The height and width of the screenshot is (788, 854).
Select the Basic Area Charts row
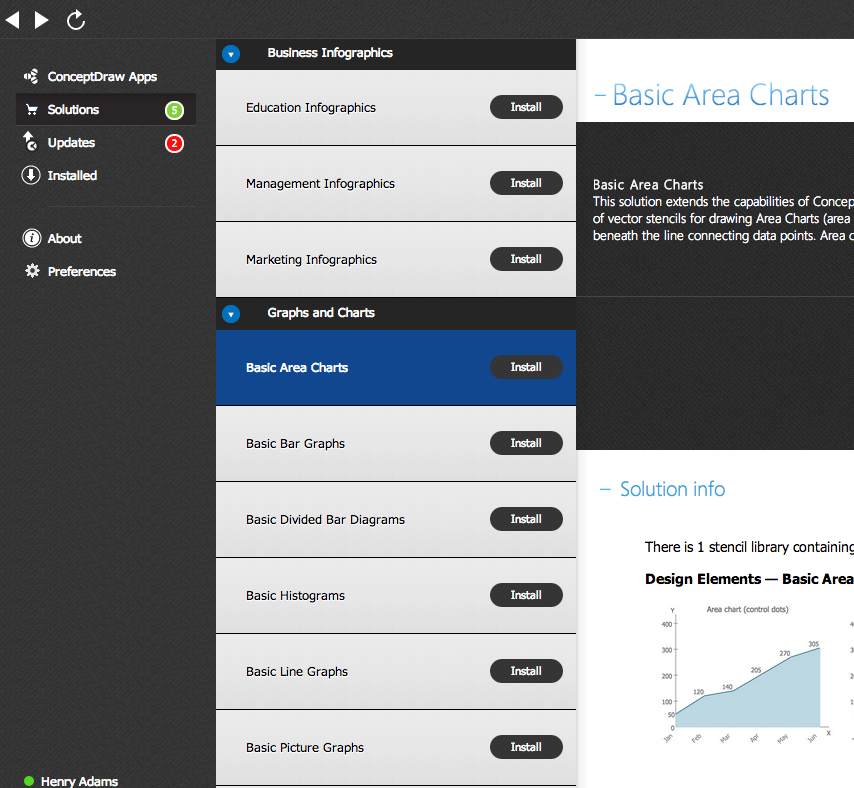click(x=396, y=368)
